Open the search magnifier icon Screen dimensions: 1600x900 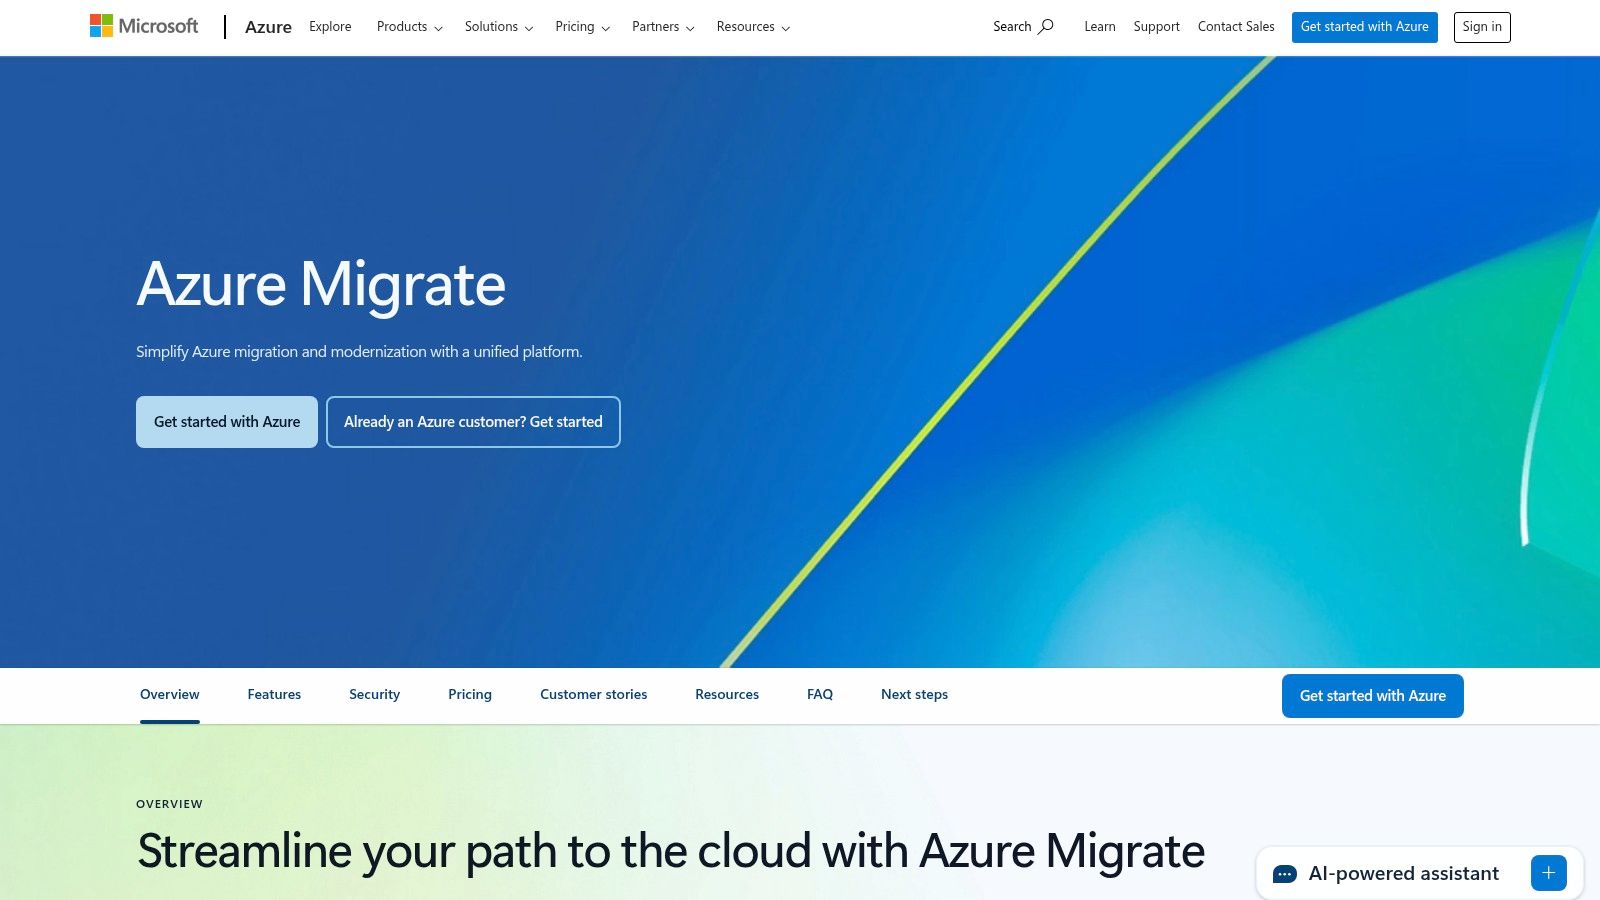[x=1045, y=27]
